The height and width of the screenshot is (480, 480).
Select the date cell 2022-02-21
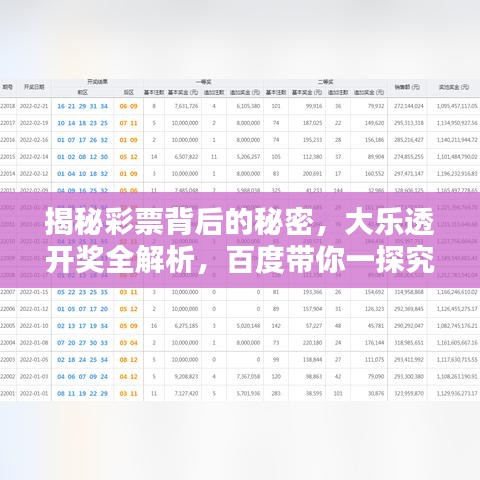[34, 106]
